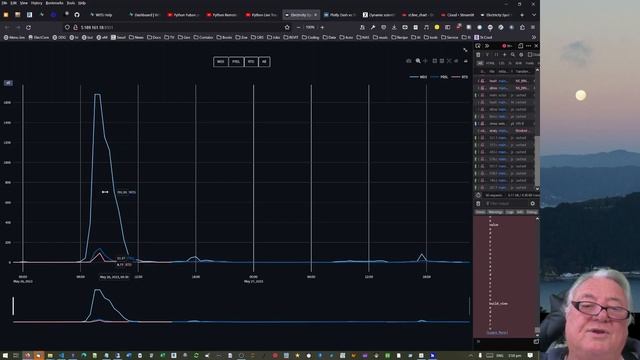Toggle the Info console filter
The image size is (640, 360).
(x=520, y=212)
